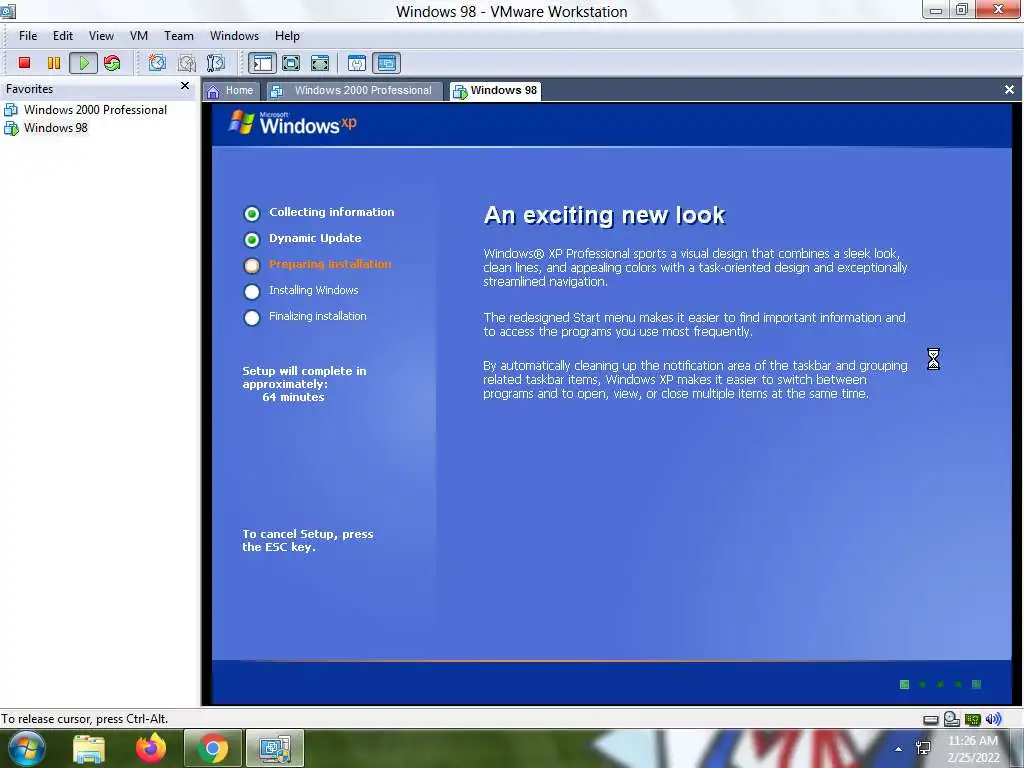Click the network adapter status icon
Image resolution: width=1024 pixels, height=768 pixels.
click(x=973, y=720)
